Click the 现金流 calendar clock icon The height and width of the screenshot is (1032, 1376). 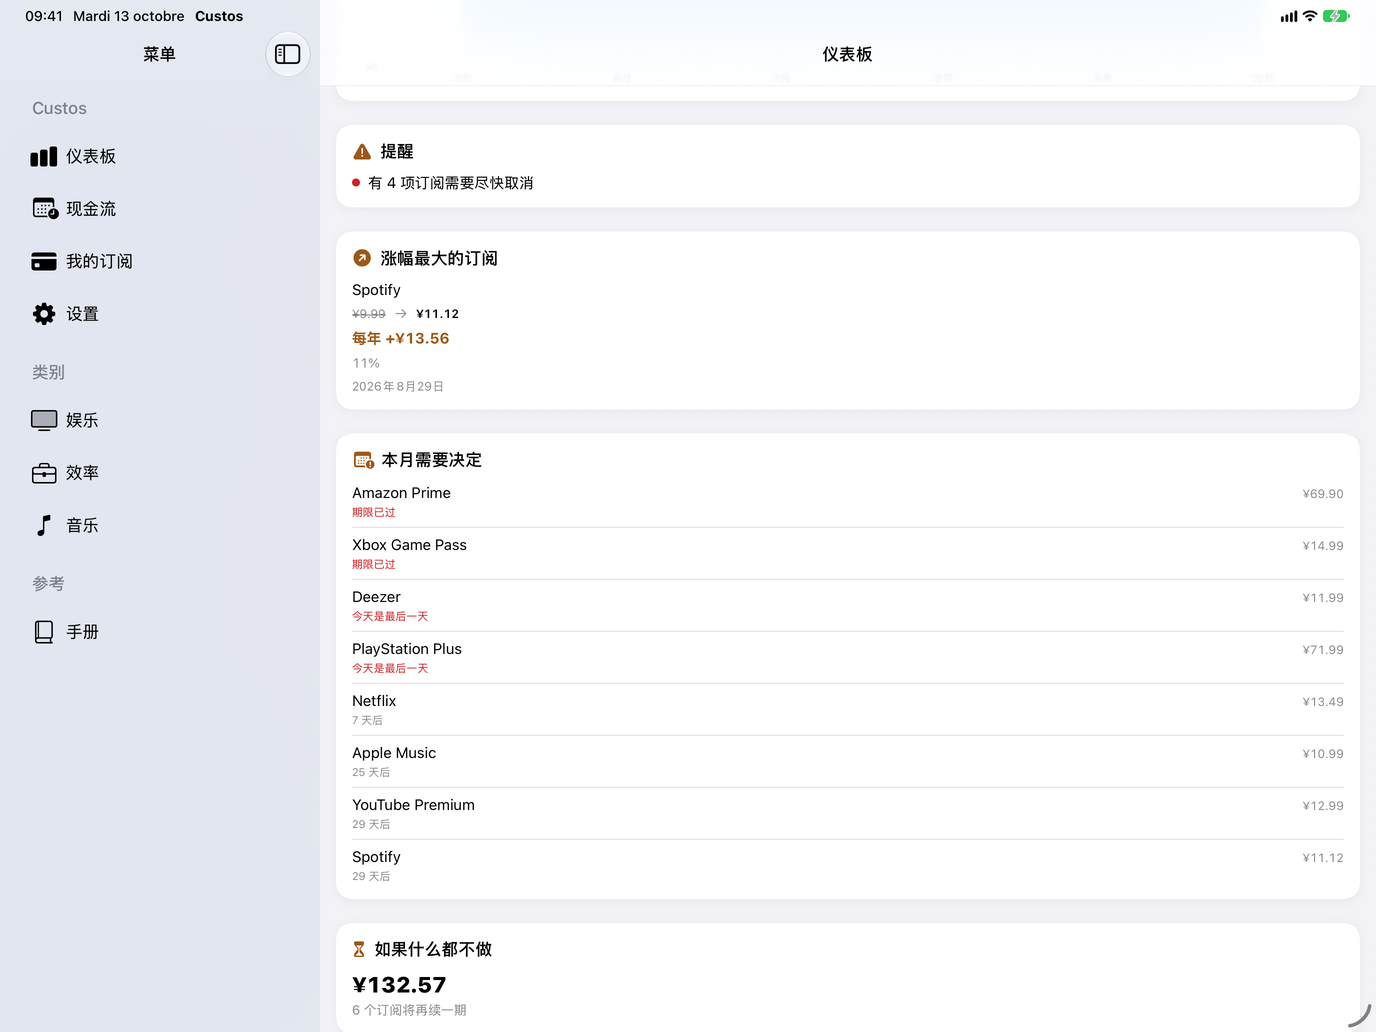[x=45, y=208]
